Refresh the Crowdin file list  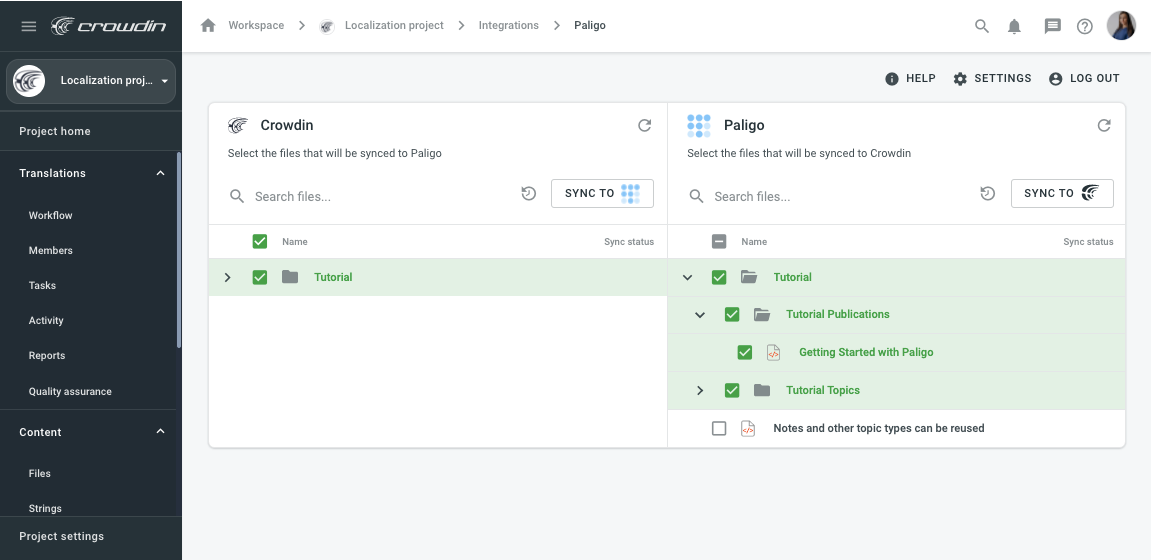[x=645, y=125]
